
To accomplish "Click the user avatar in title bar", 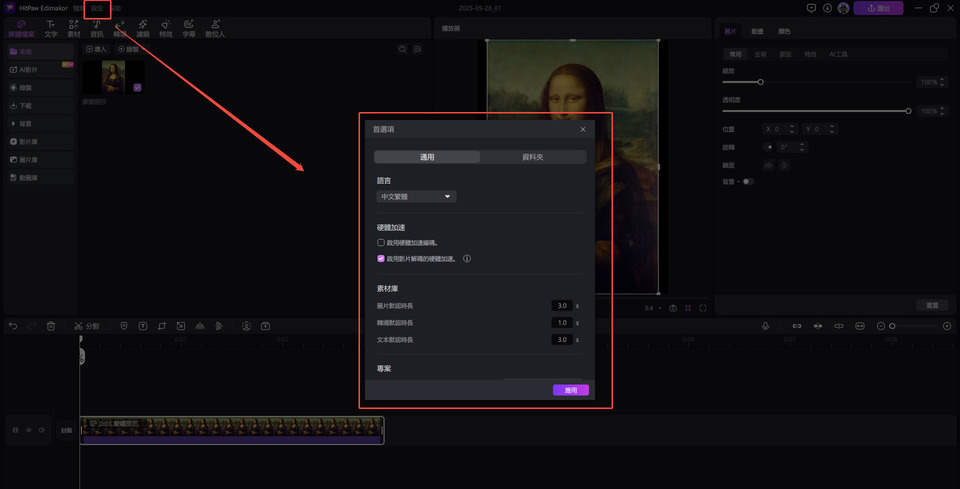I will [x=844, y=8].
